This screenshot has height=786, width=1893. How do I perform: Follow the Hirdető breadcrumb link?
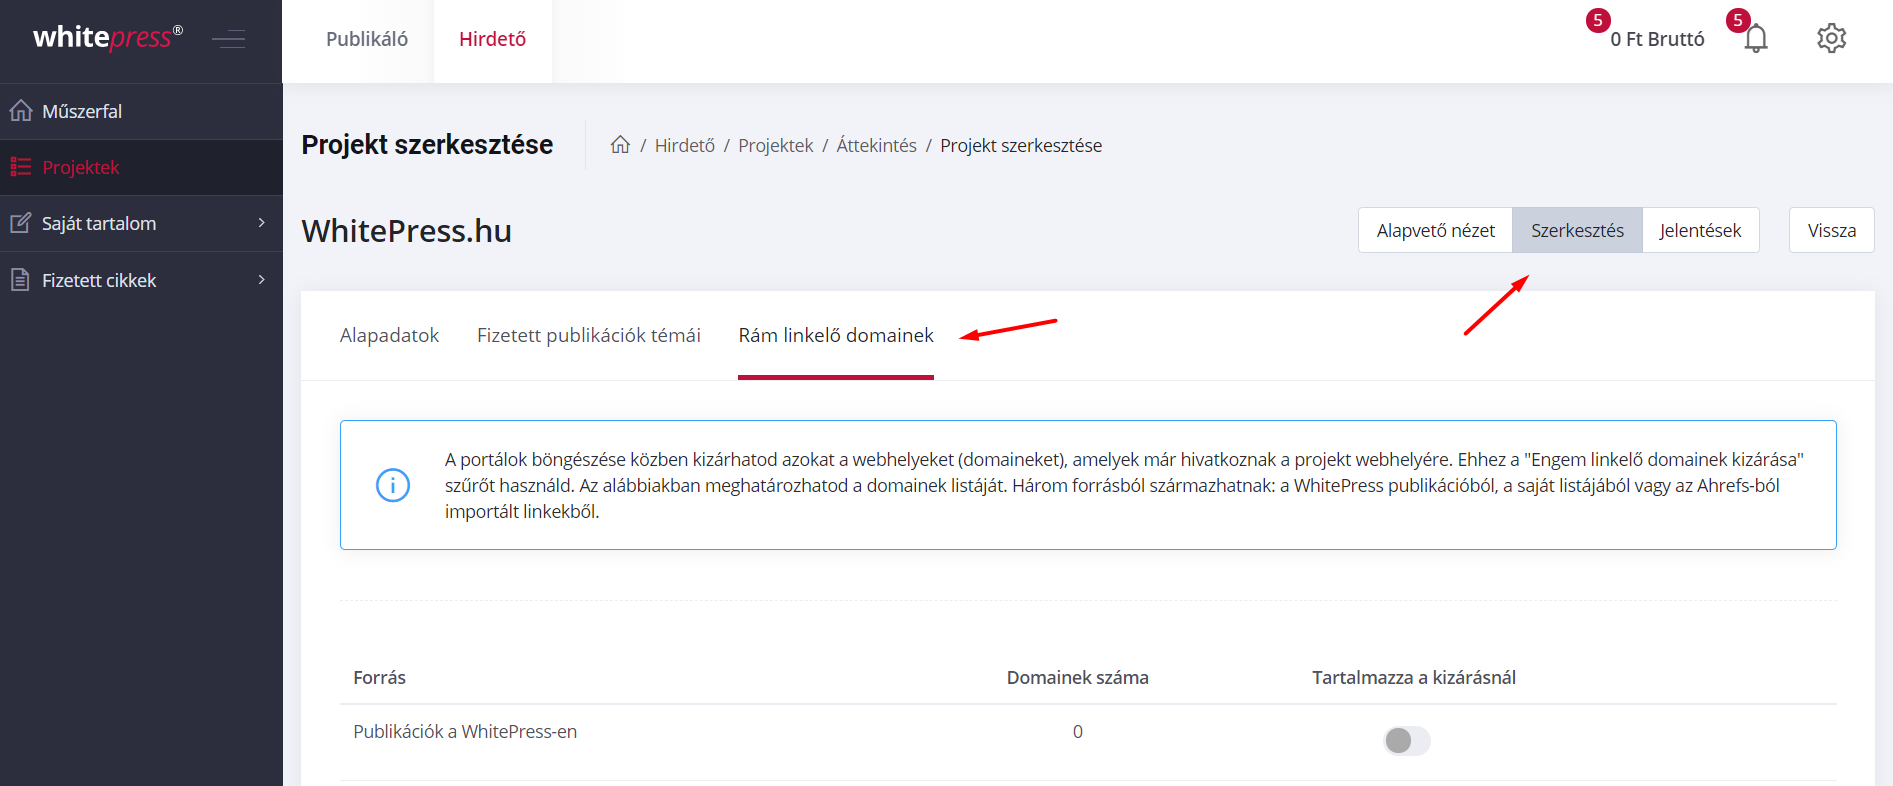point(685,145)
